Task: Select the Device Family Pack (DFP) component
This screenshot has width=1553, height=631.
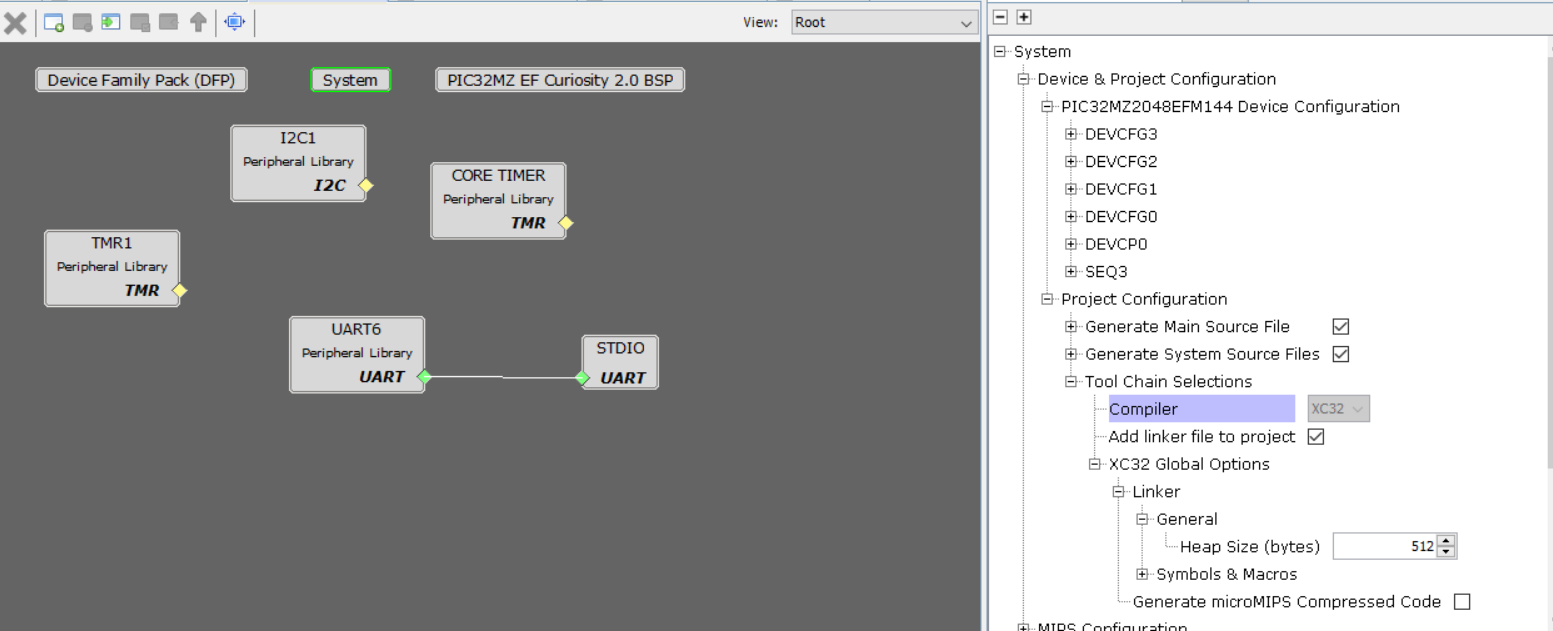Action: point(141,80)
